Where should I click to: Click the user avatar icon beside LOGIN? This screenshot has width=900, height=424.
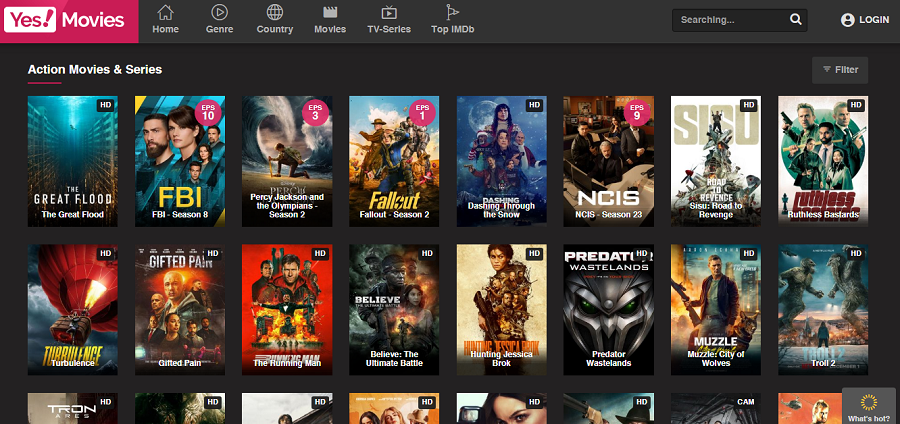[x=848, y=20]
